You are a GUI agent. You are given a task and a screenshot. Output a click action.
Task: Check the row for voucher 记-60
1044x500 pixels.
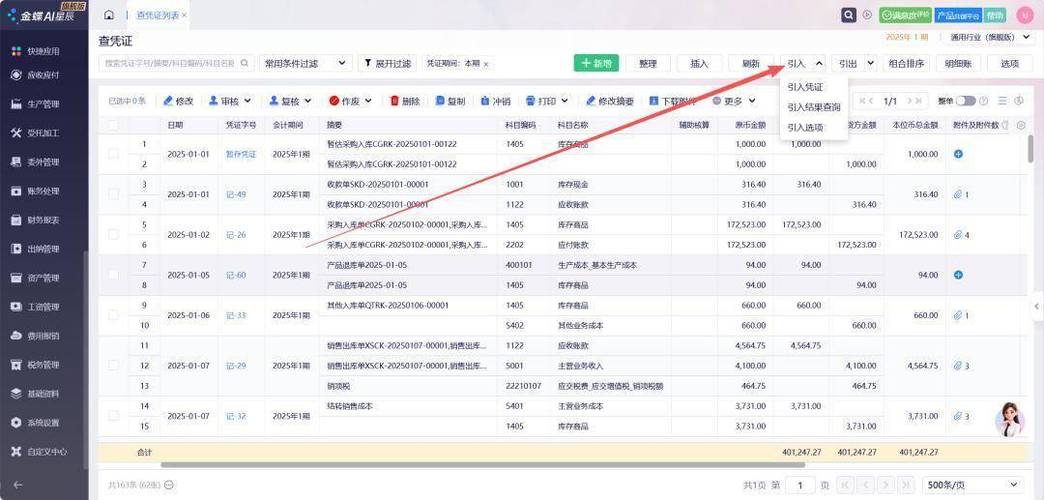click(x=113, y=275)
